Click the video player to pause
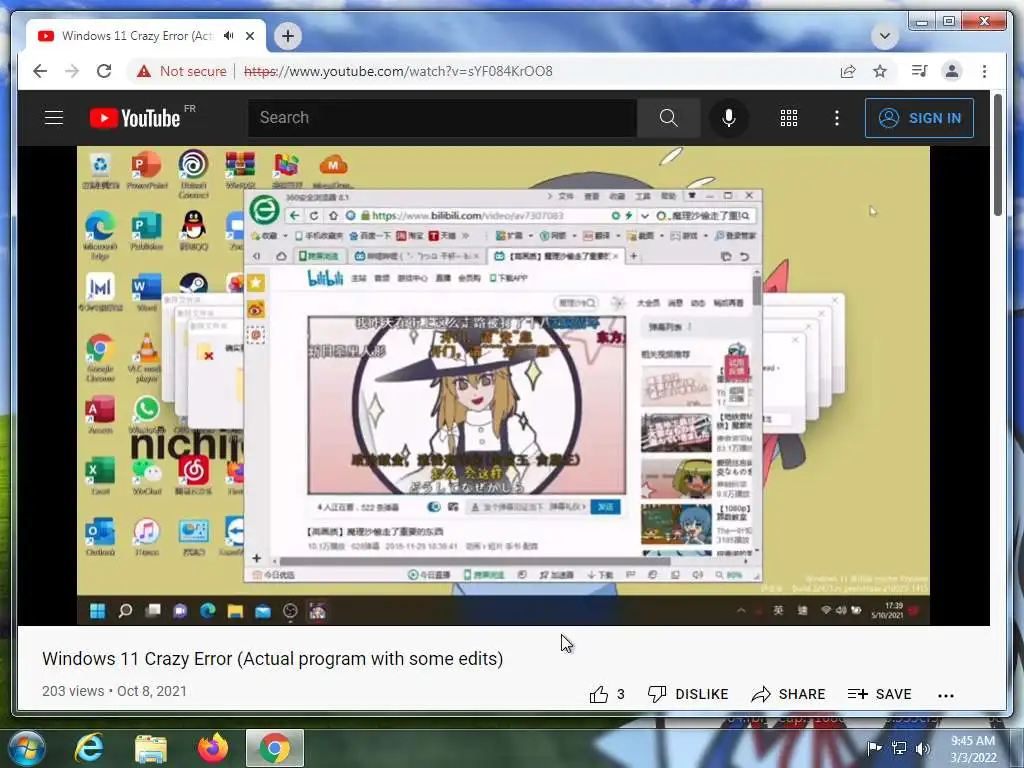 [504, 385]
